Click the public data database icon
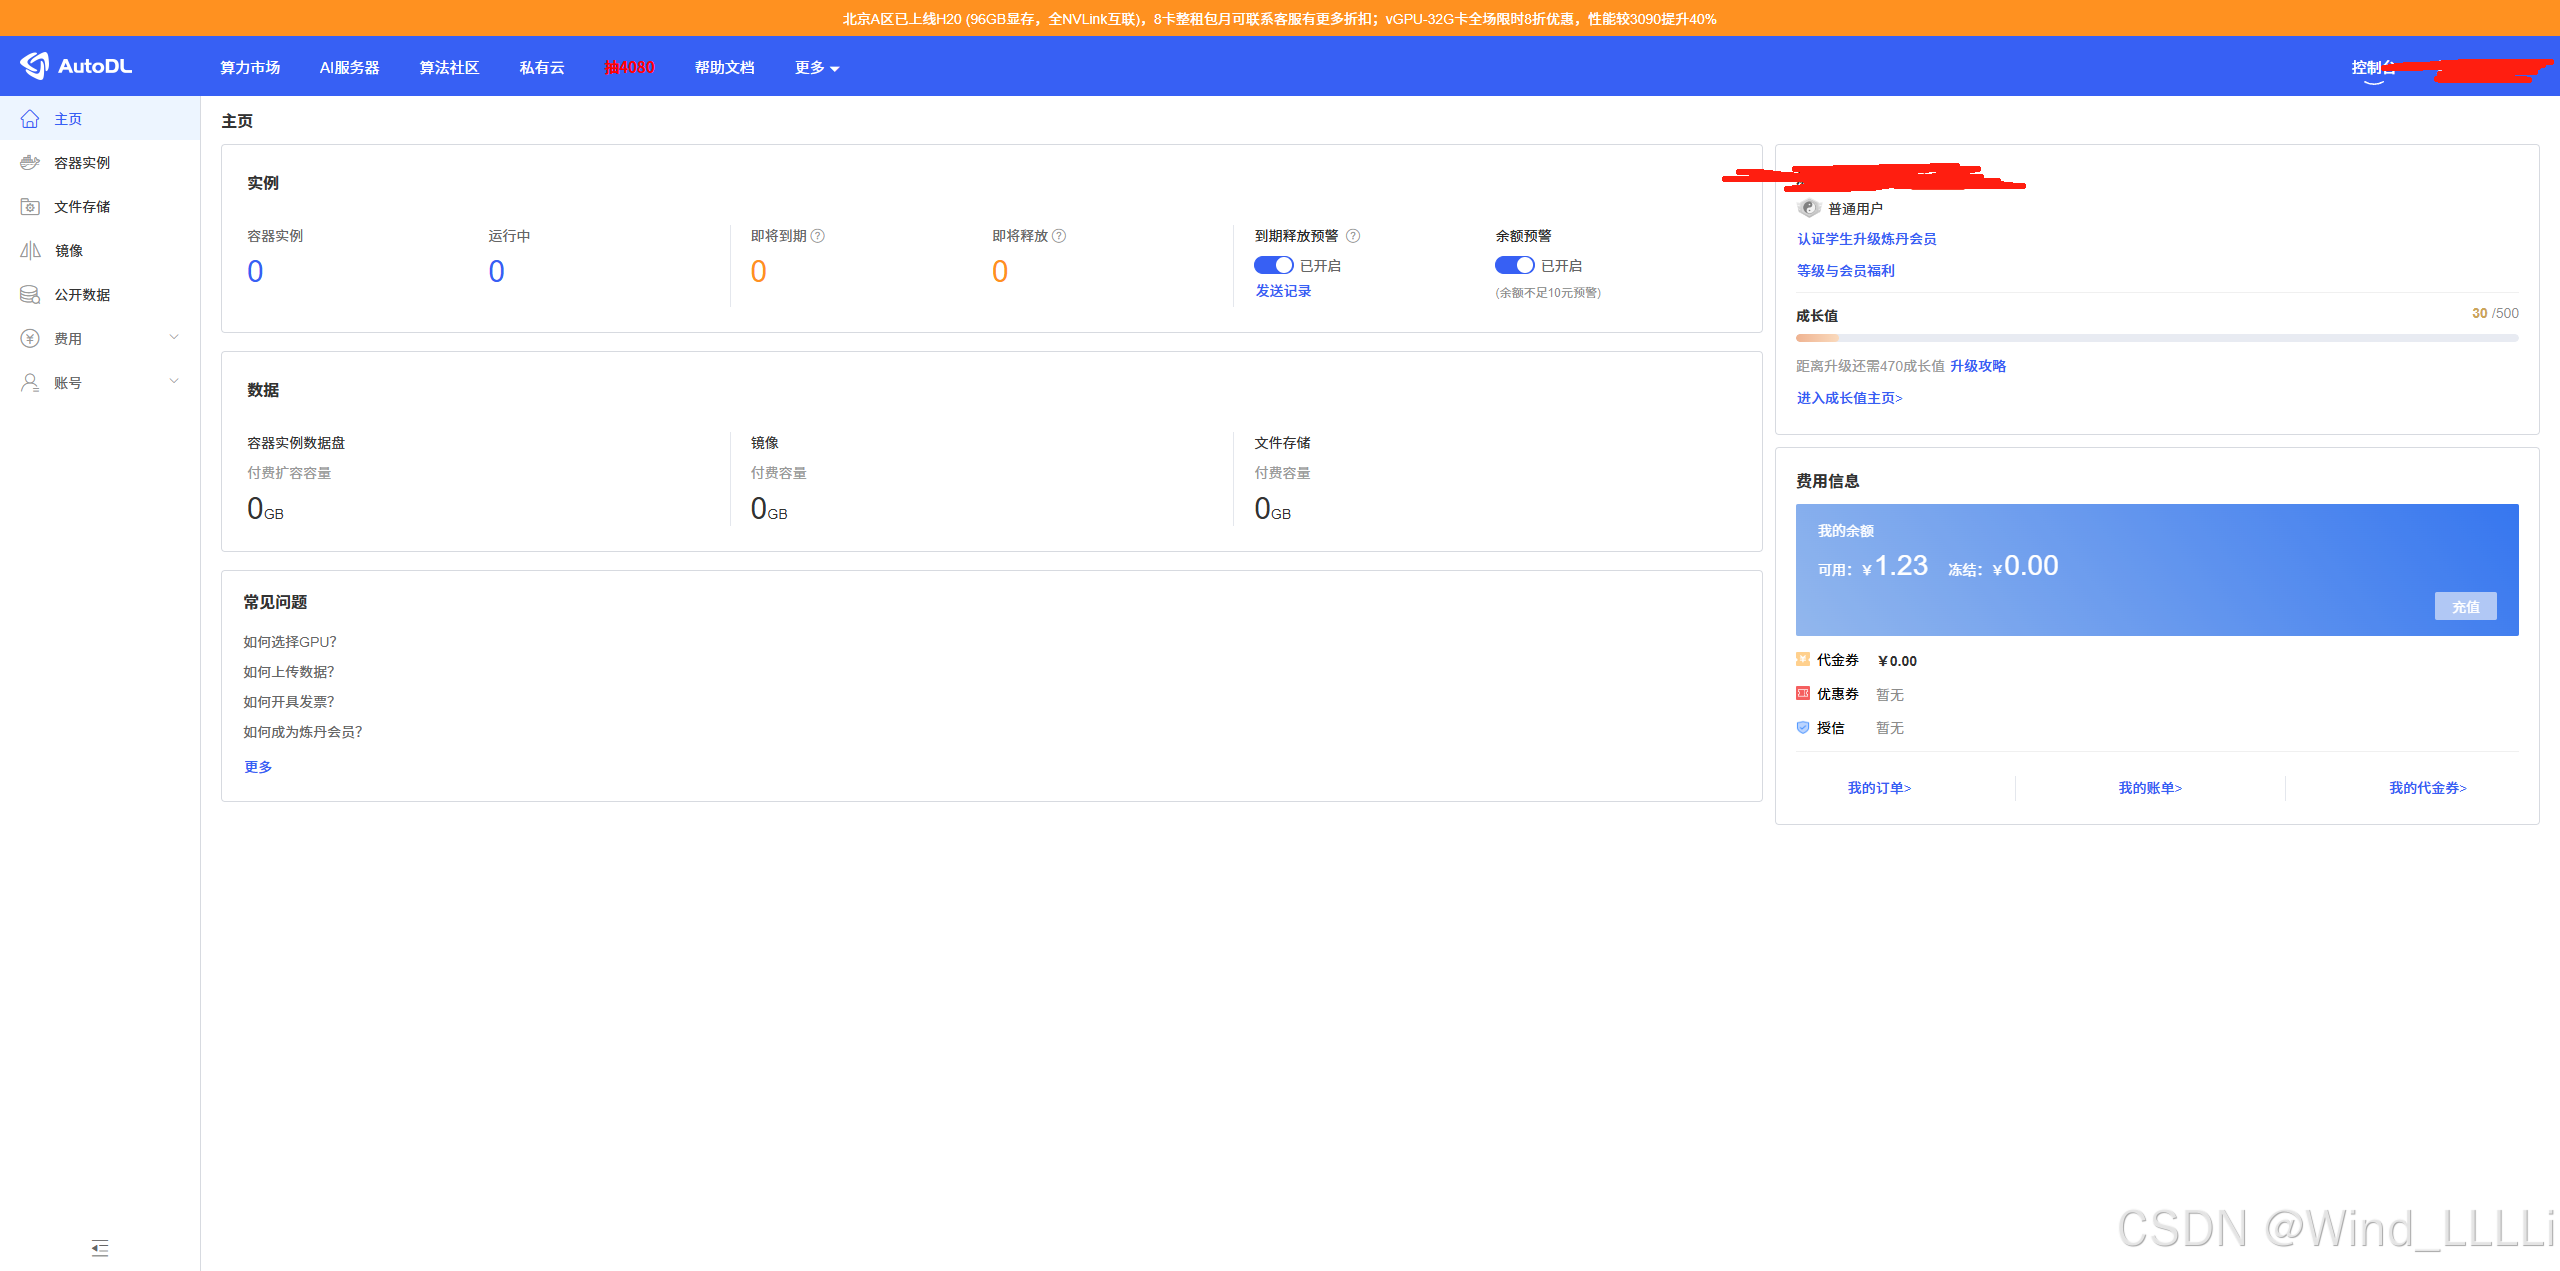 pyautogui.click(x=30, y=295)
